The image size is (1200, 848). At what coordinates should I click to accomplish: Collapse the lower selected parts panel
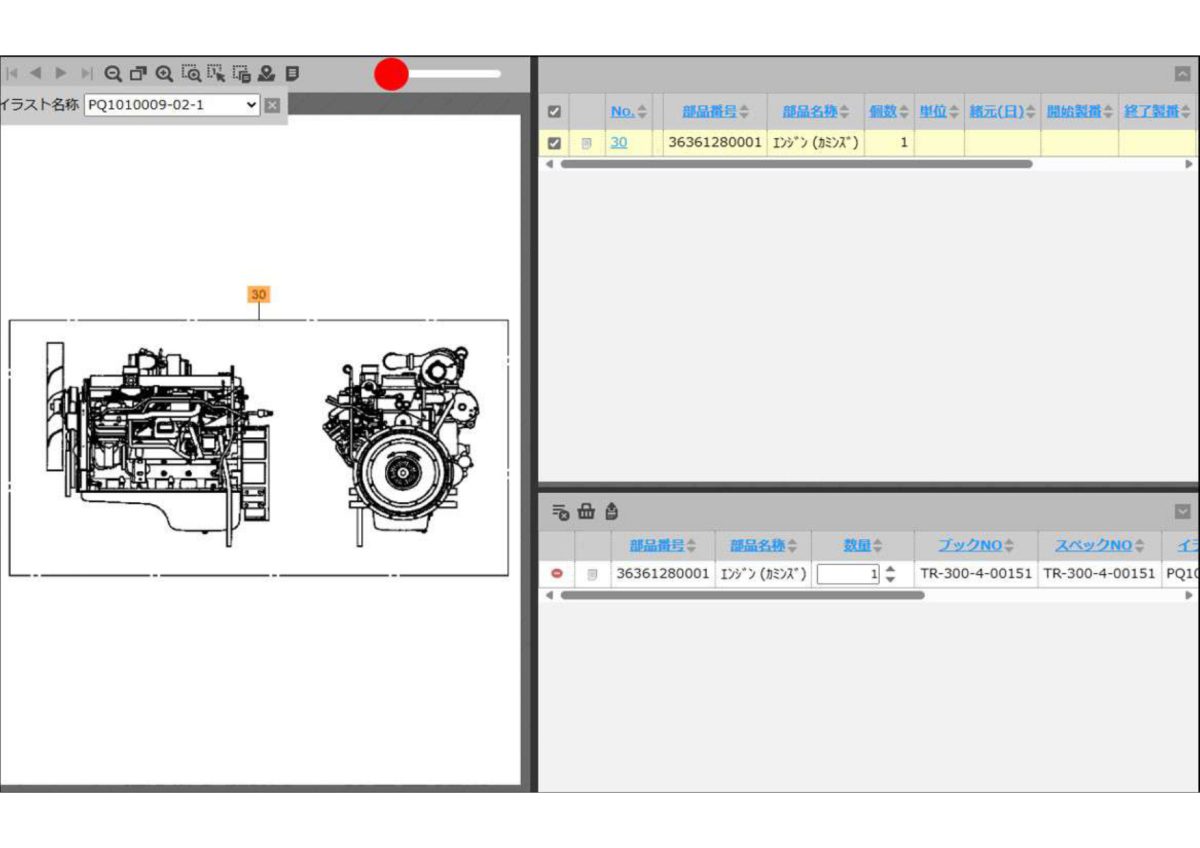click(x=1183, y=512)
